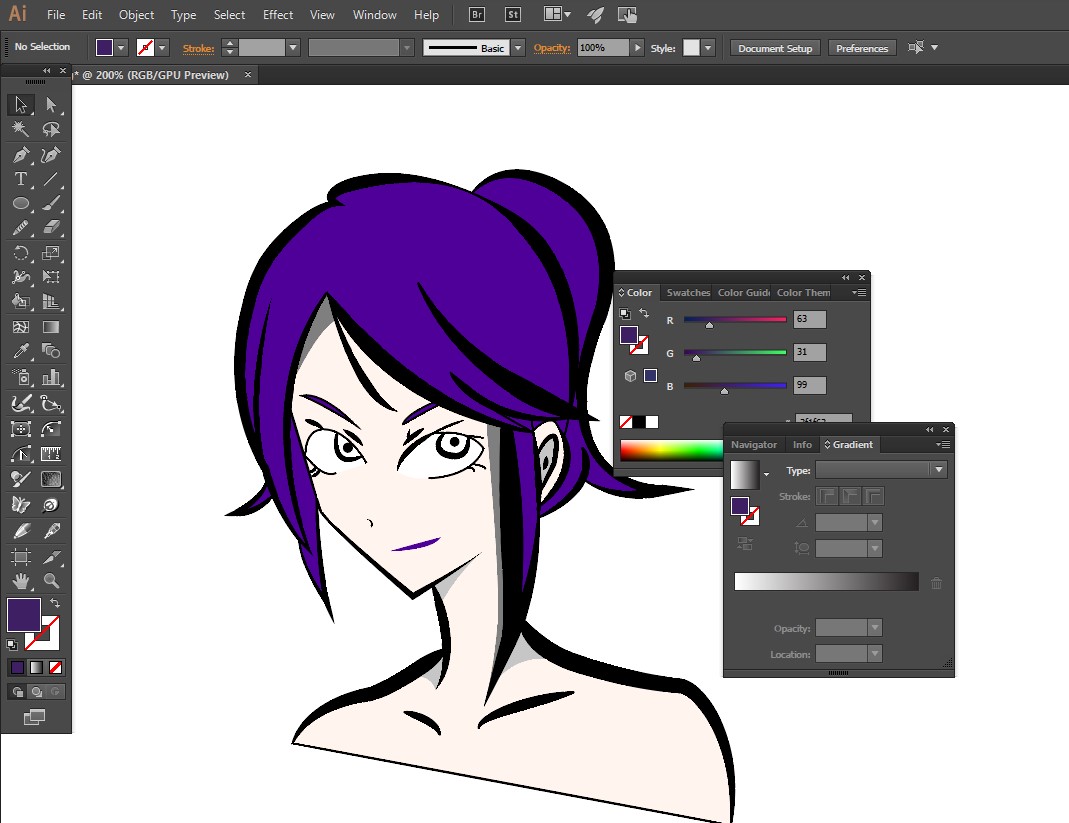Set toolbox paint mode to Color
Image resolution: width=1069 pixels, height=823 pixels.
tap(18, 668)
